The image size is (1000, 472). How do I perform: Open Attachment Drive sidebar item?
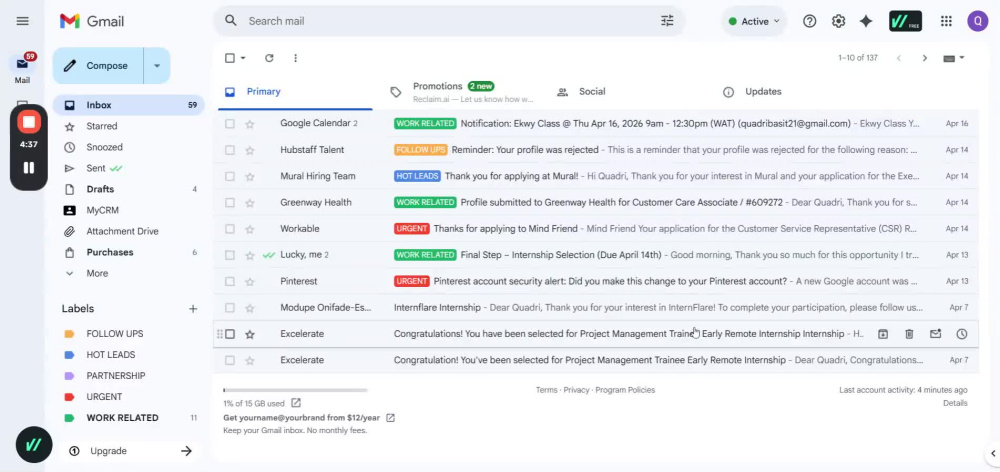point(122,232)
